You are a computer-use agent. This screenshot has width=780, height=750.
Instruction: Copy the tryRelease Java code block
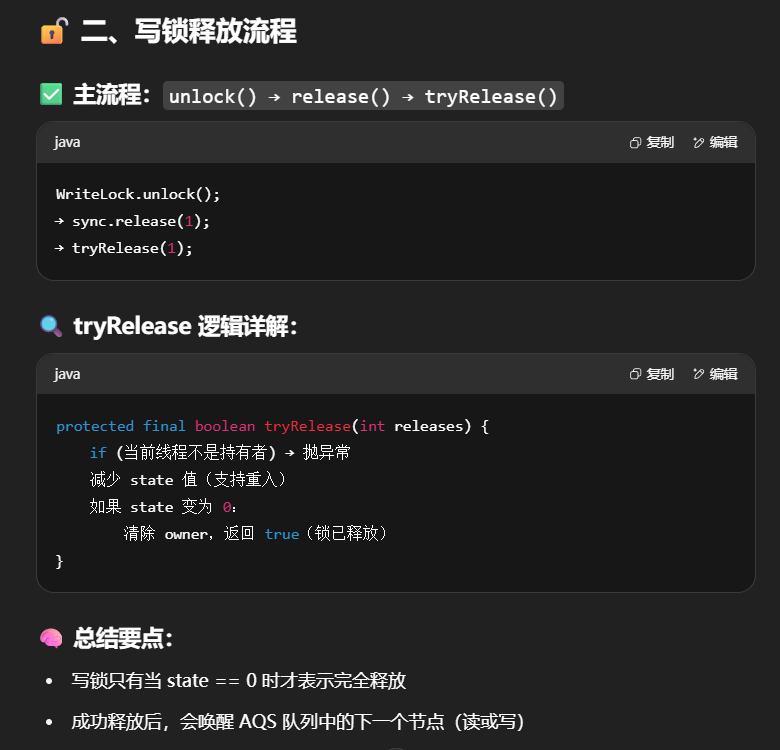pos(652,374)
